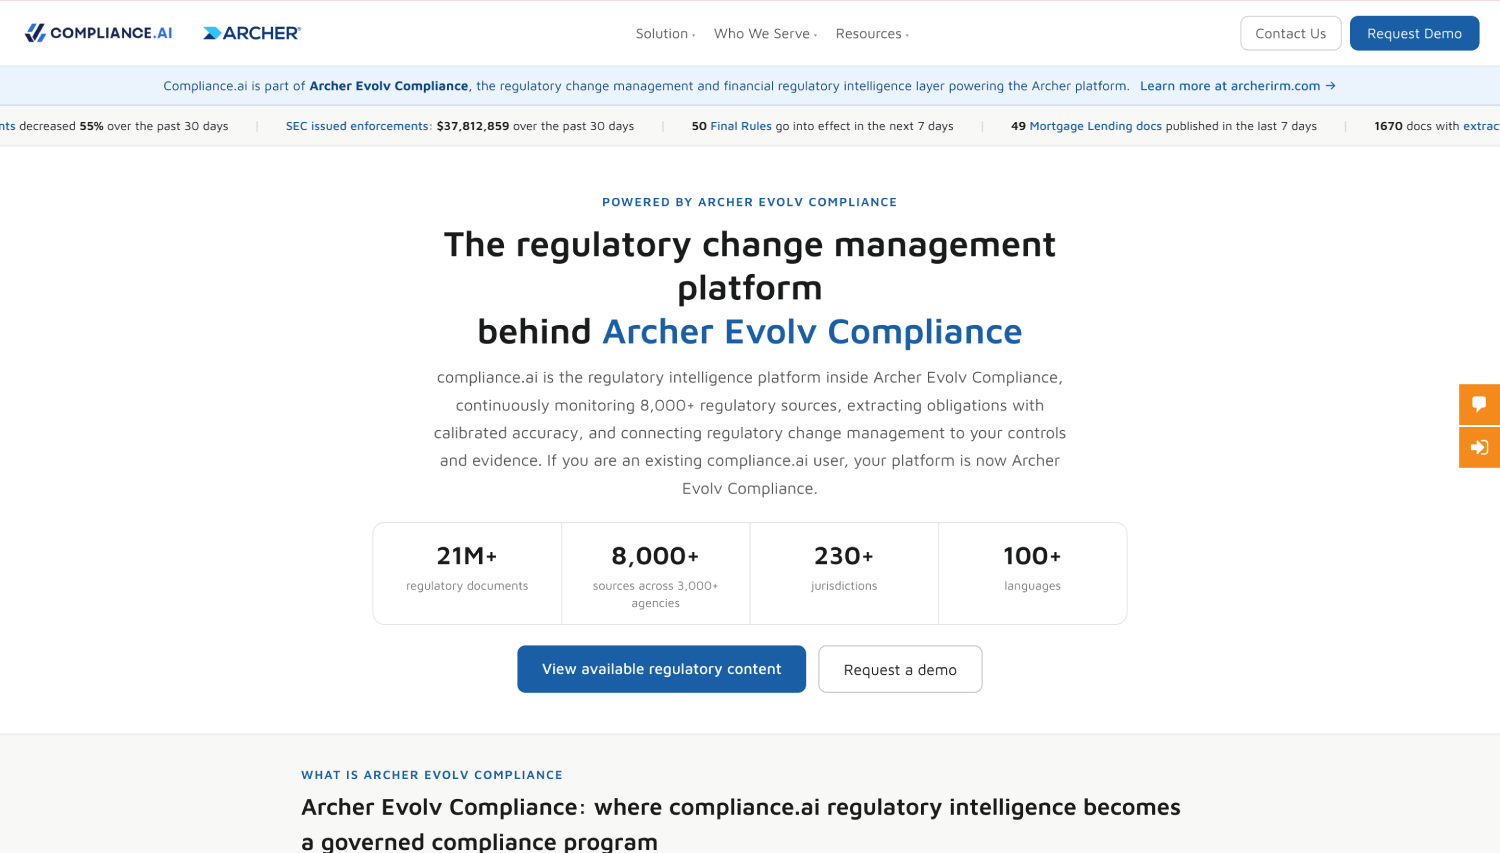Click the Compliance.ai logo
The width and height of the screenshot is (1500, 853).
coord(99,33)
